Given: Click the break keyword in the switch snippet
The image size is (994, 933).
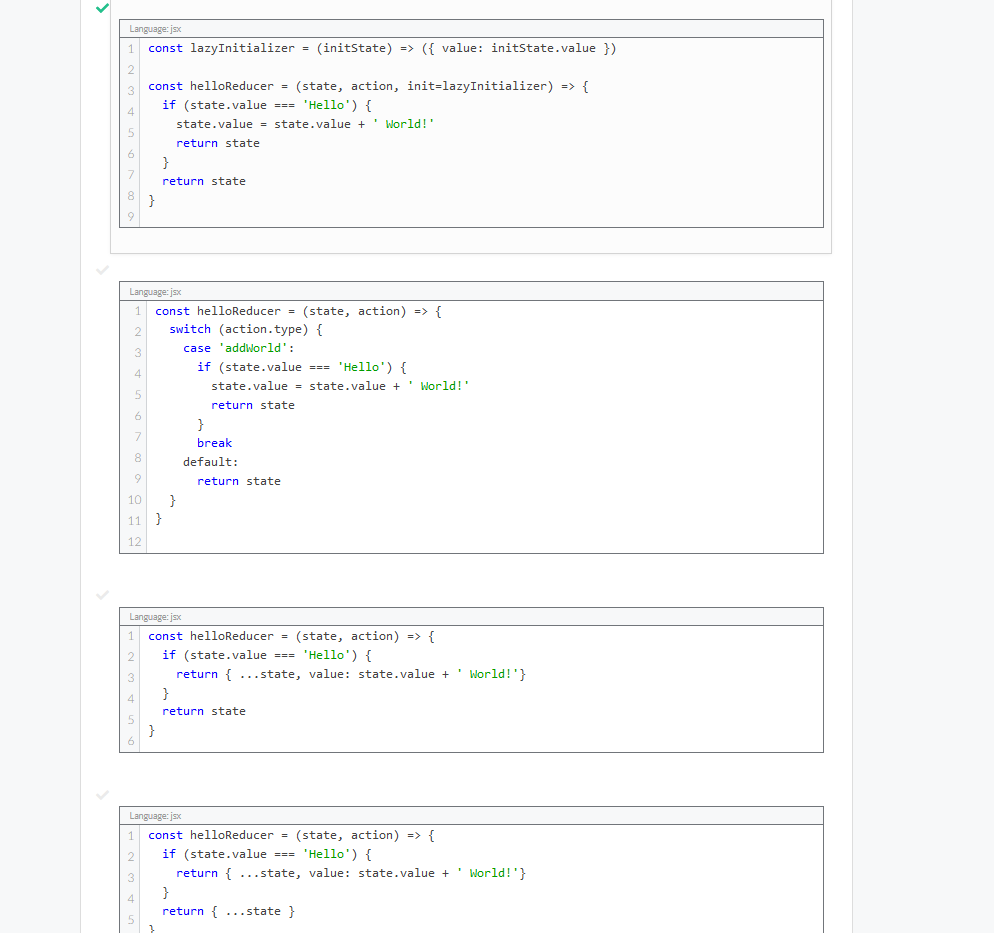Looking at the screenshot, I should [x=214, y=442].
